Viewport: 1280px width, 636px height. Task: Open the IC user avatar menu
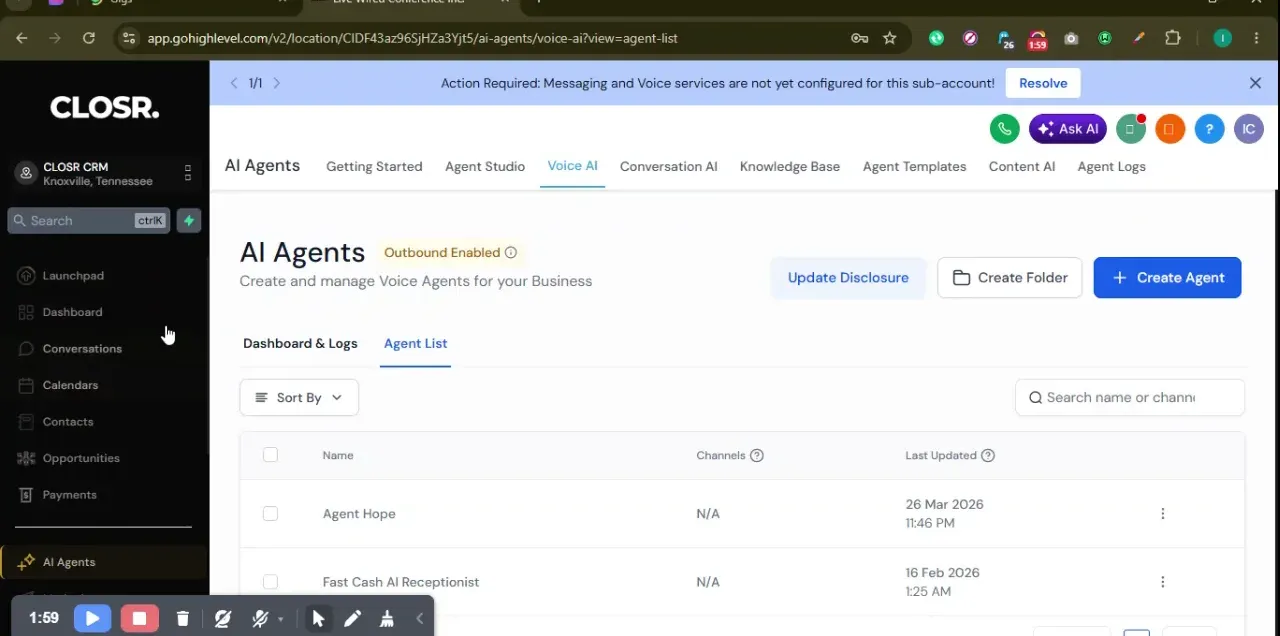[1249, 129]
